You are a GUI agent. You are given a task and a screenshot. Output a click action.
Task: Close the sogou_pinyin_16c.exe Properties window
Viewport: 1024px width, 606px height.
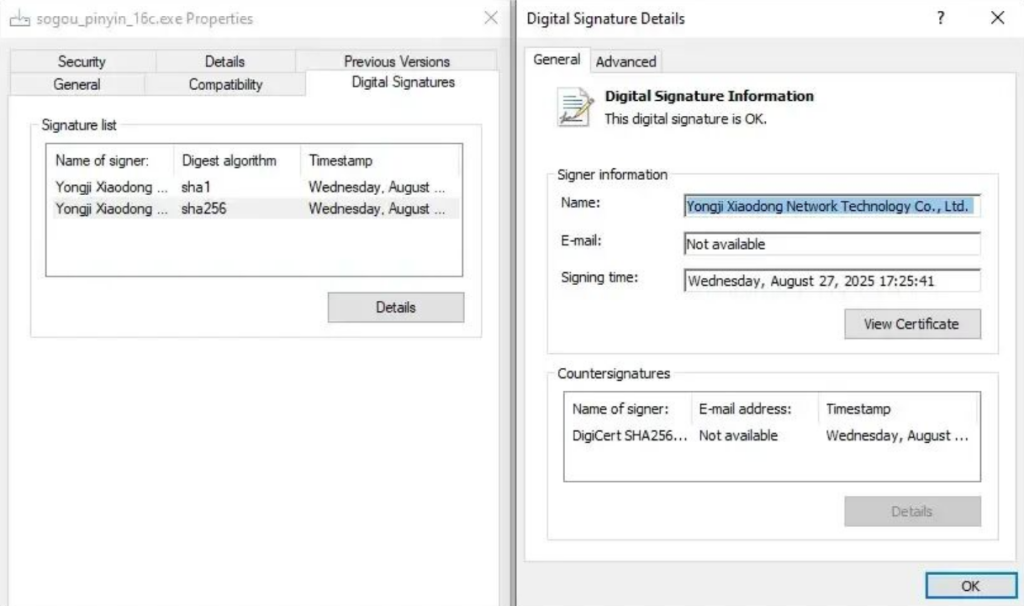click(490, 18)
